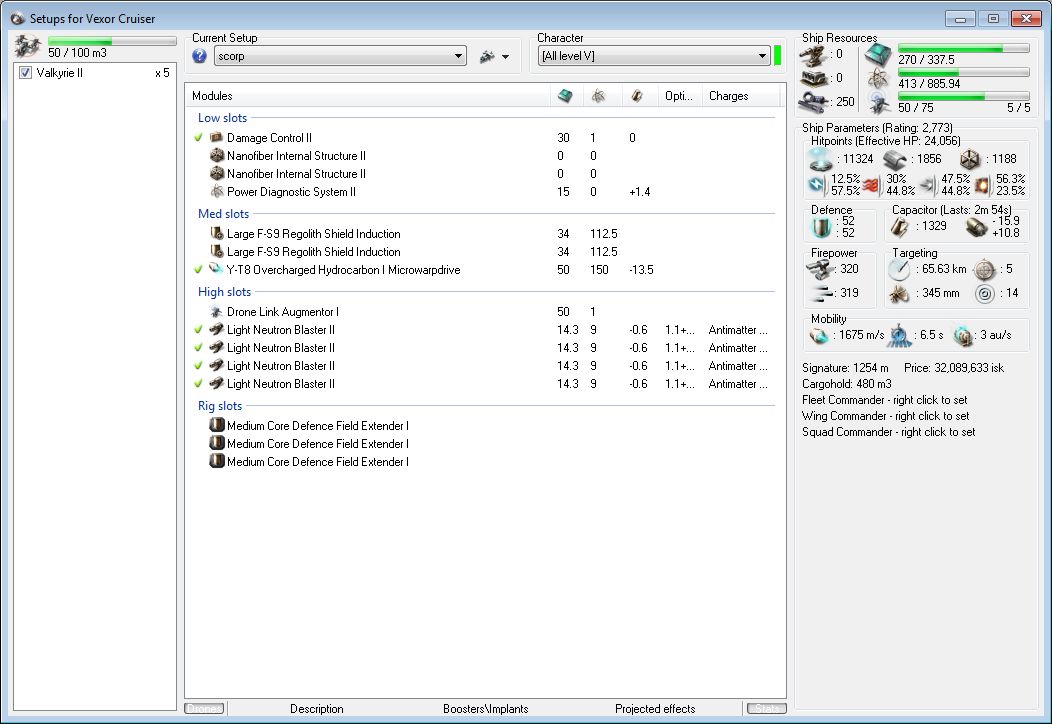The image size is (1052, 724).
Task: Select the second Large F-S9 Regolith Shield Induction
Action: [x=485, y=252]
